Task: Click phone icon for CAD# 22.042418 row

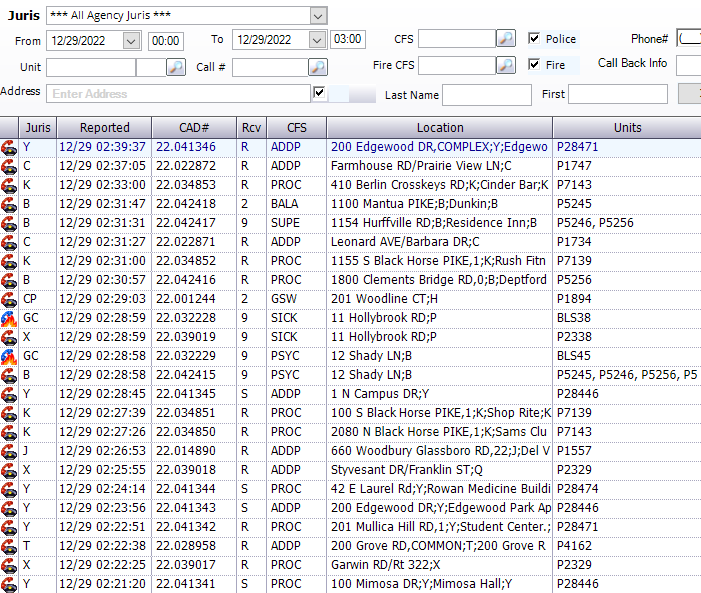Action: point(9,204)
